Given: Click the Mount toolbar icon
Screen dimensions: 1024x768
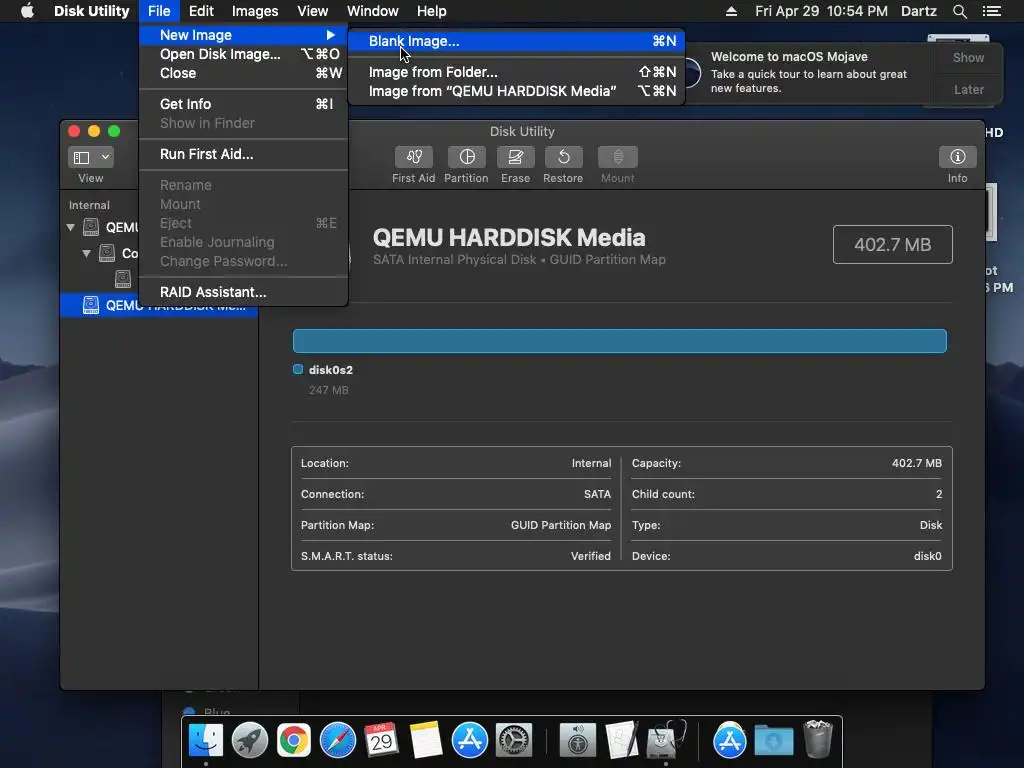Looking at the screenshot, I should [x=618, y=157].
